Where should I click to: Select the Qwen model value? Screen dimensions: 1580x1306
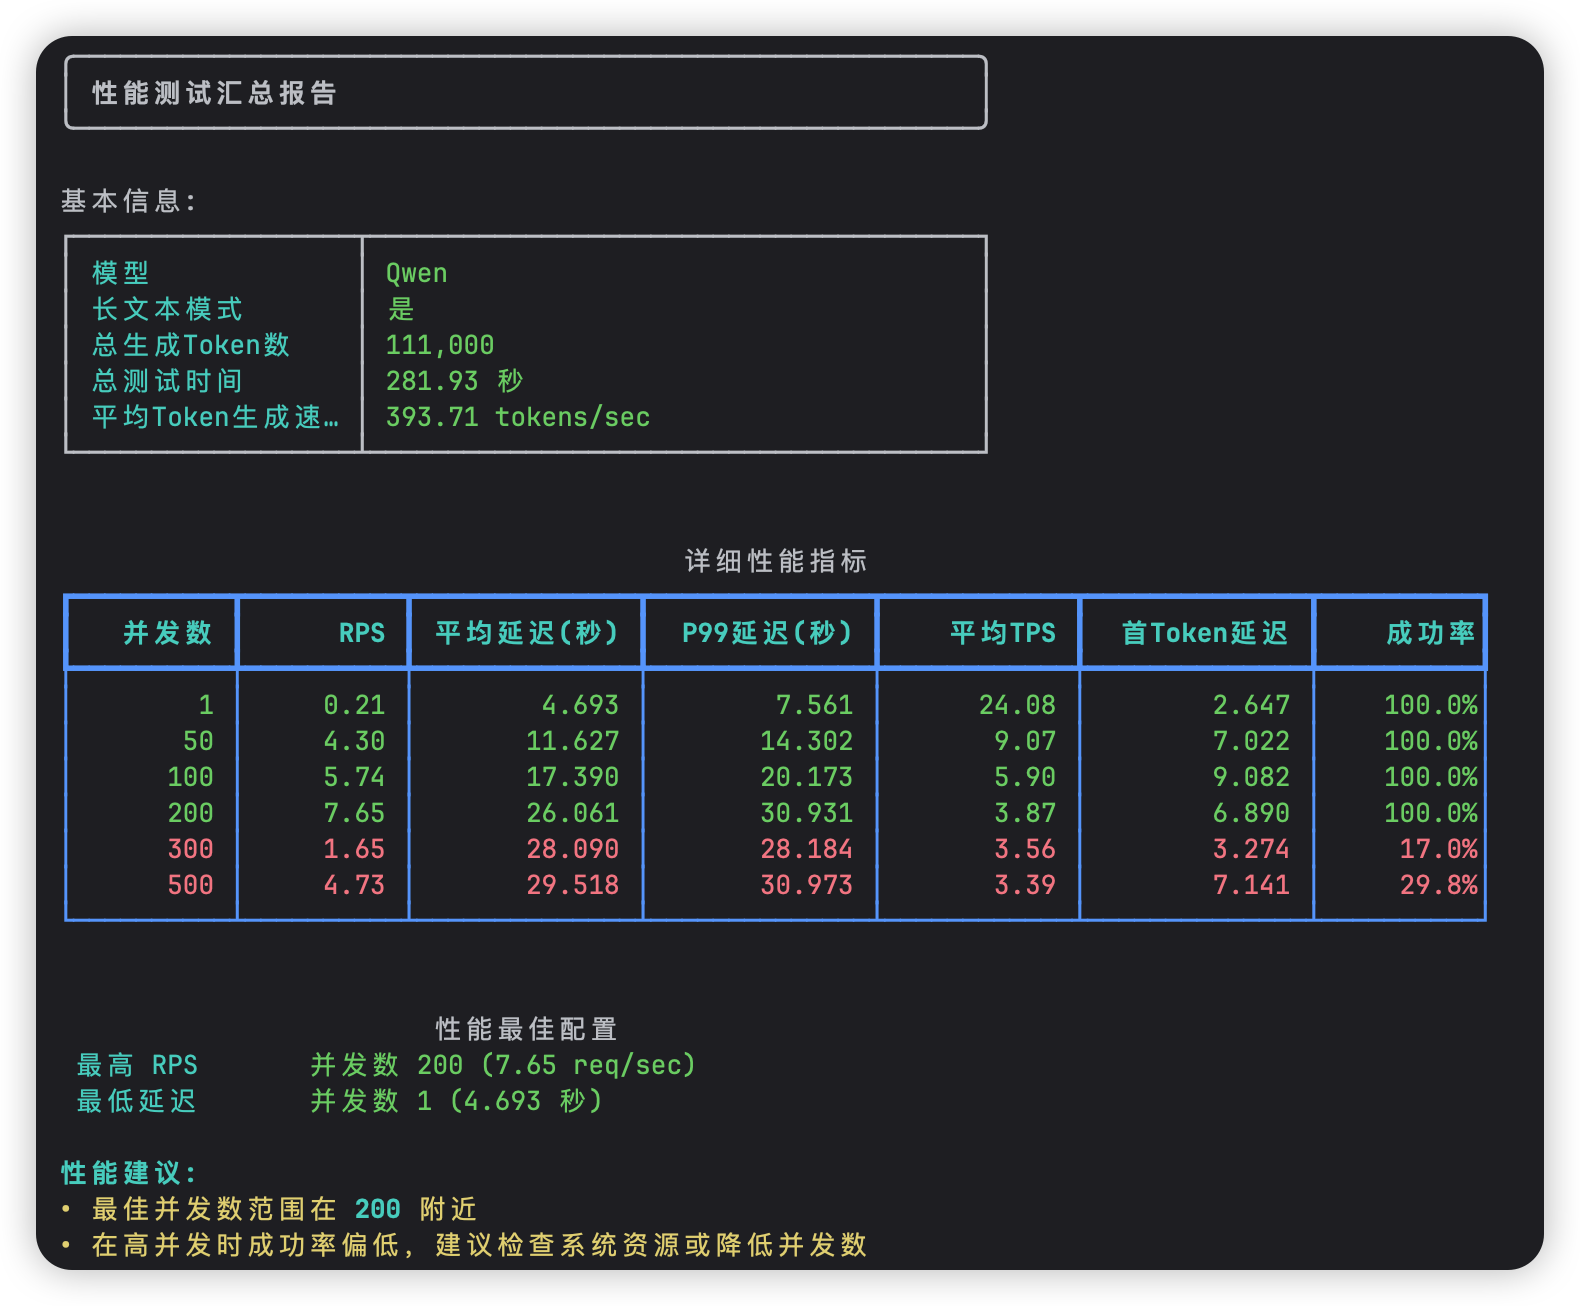click(x=416, y=273)
